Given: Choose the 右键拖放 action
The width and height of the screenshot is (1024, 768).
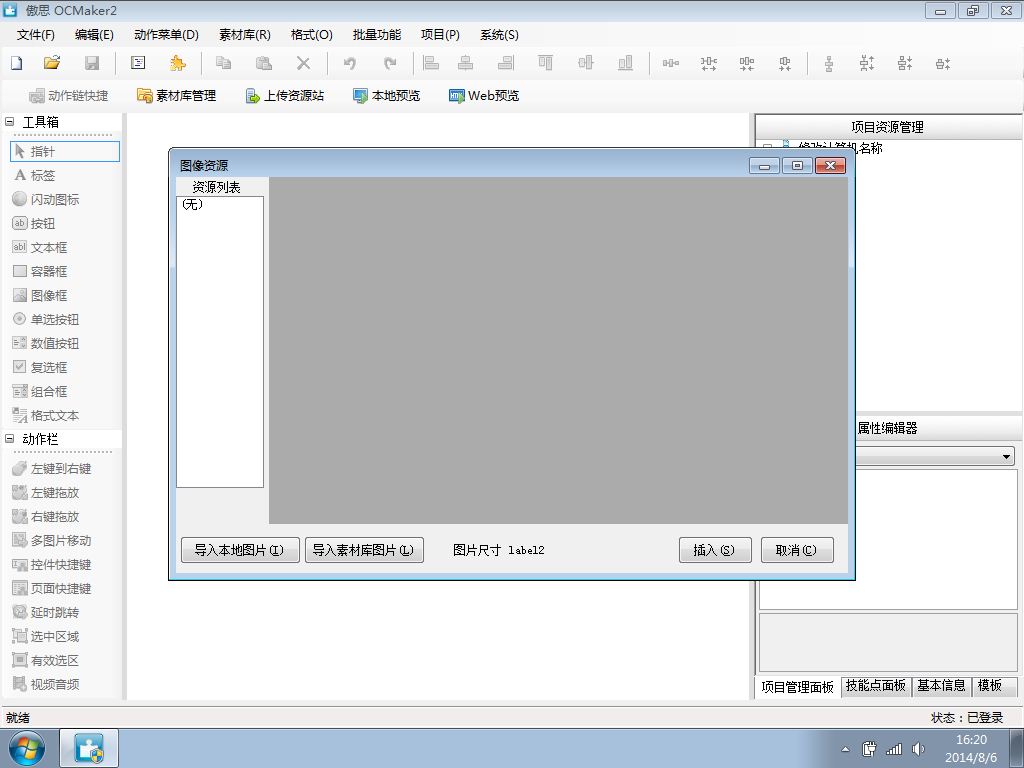Looking at the screenshot, I should tap(46, 517).
